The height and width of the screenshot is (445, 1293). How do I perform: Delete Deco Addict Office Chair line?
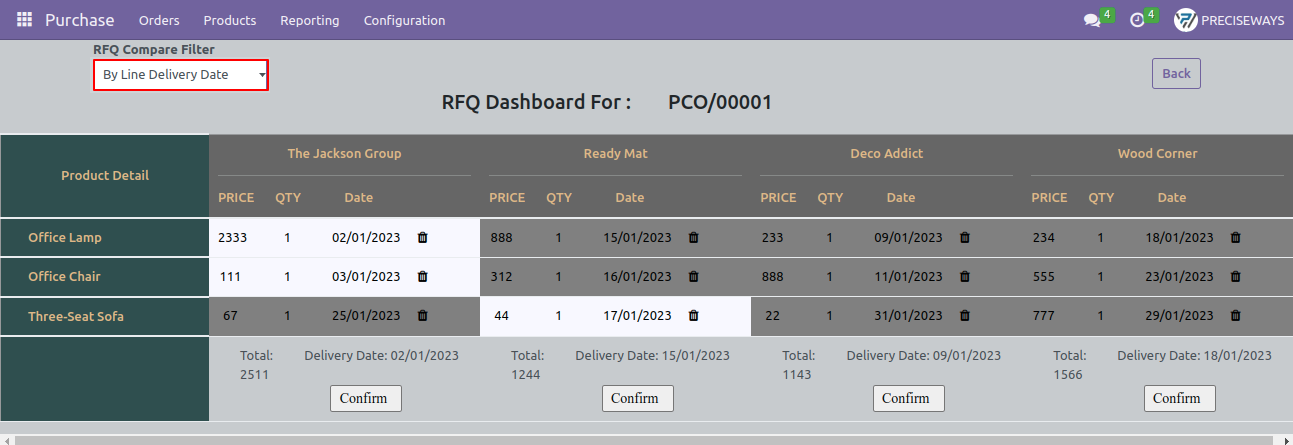tap(964, 277)
